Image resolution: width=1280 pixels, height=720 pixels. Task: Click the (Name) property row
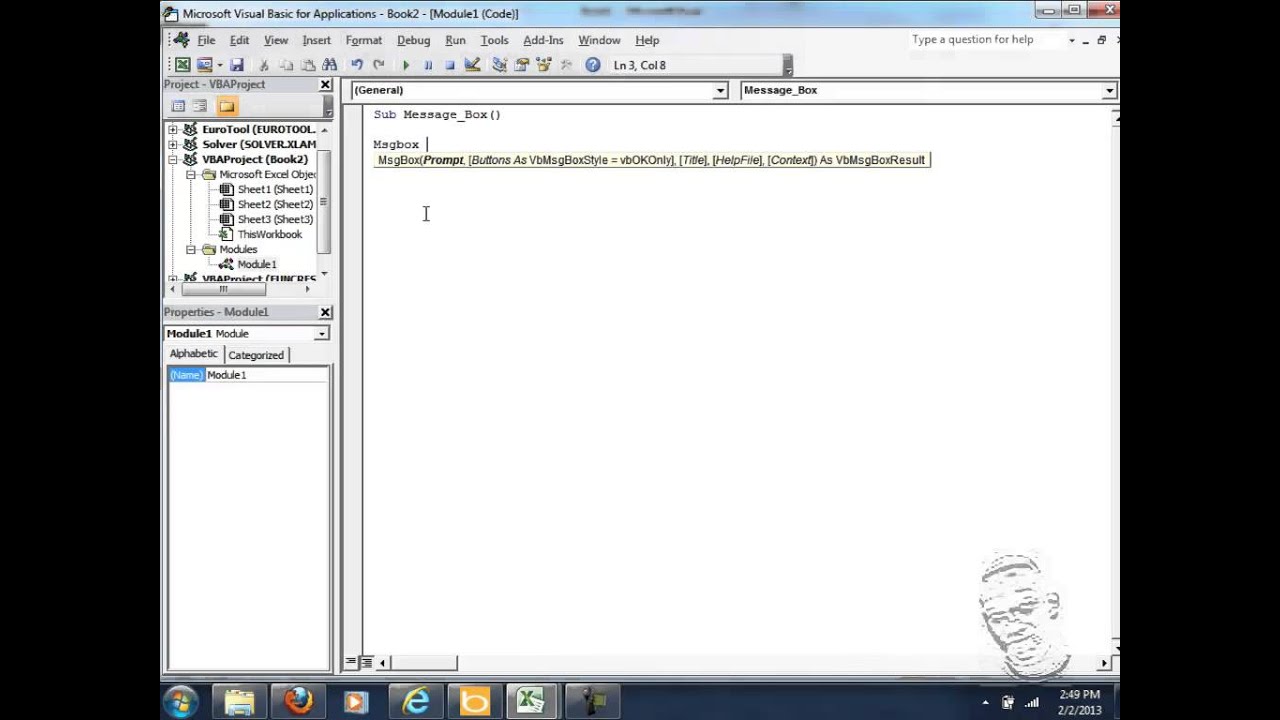(186, 375)
